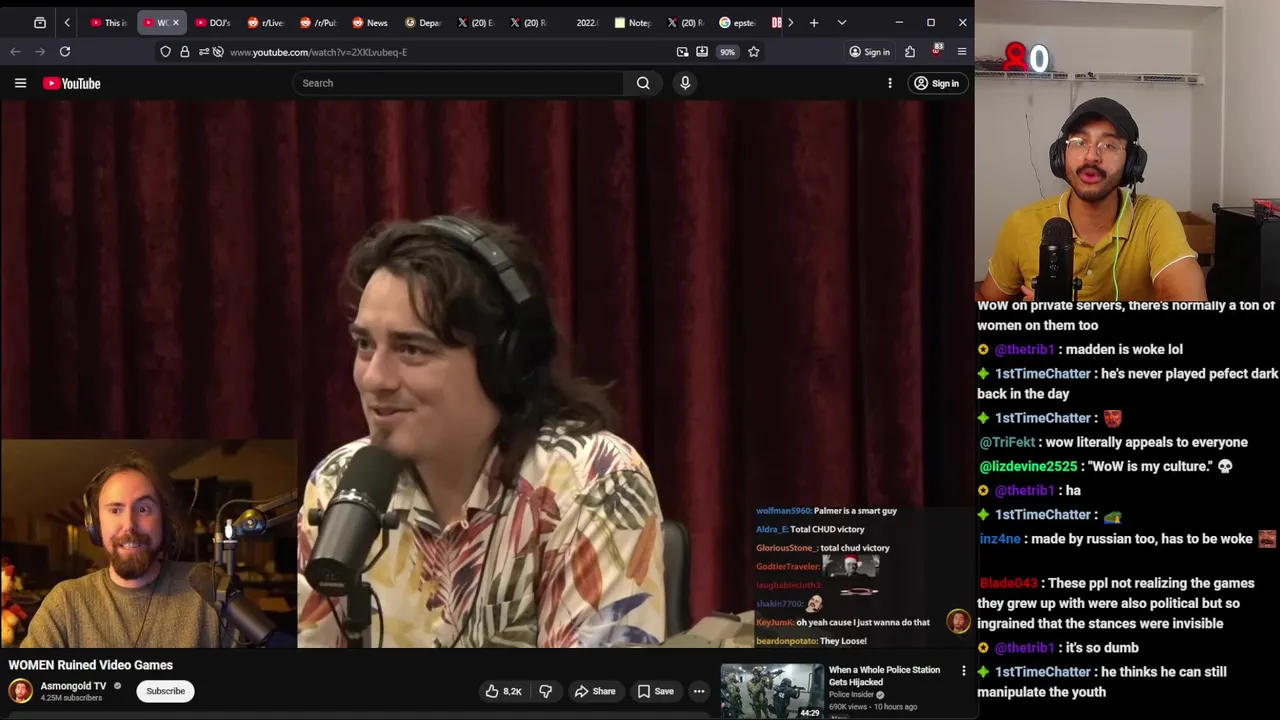The image size is (1280, 720).
Task: Click the blocked autoplay icon in address bar
Action: click(218, 52)
